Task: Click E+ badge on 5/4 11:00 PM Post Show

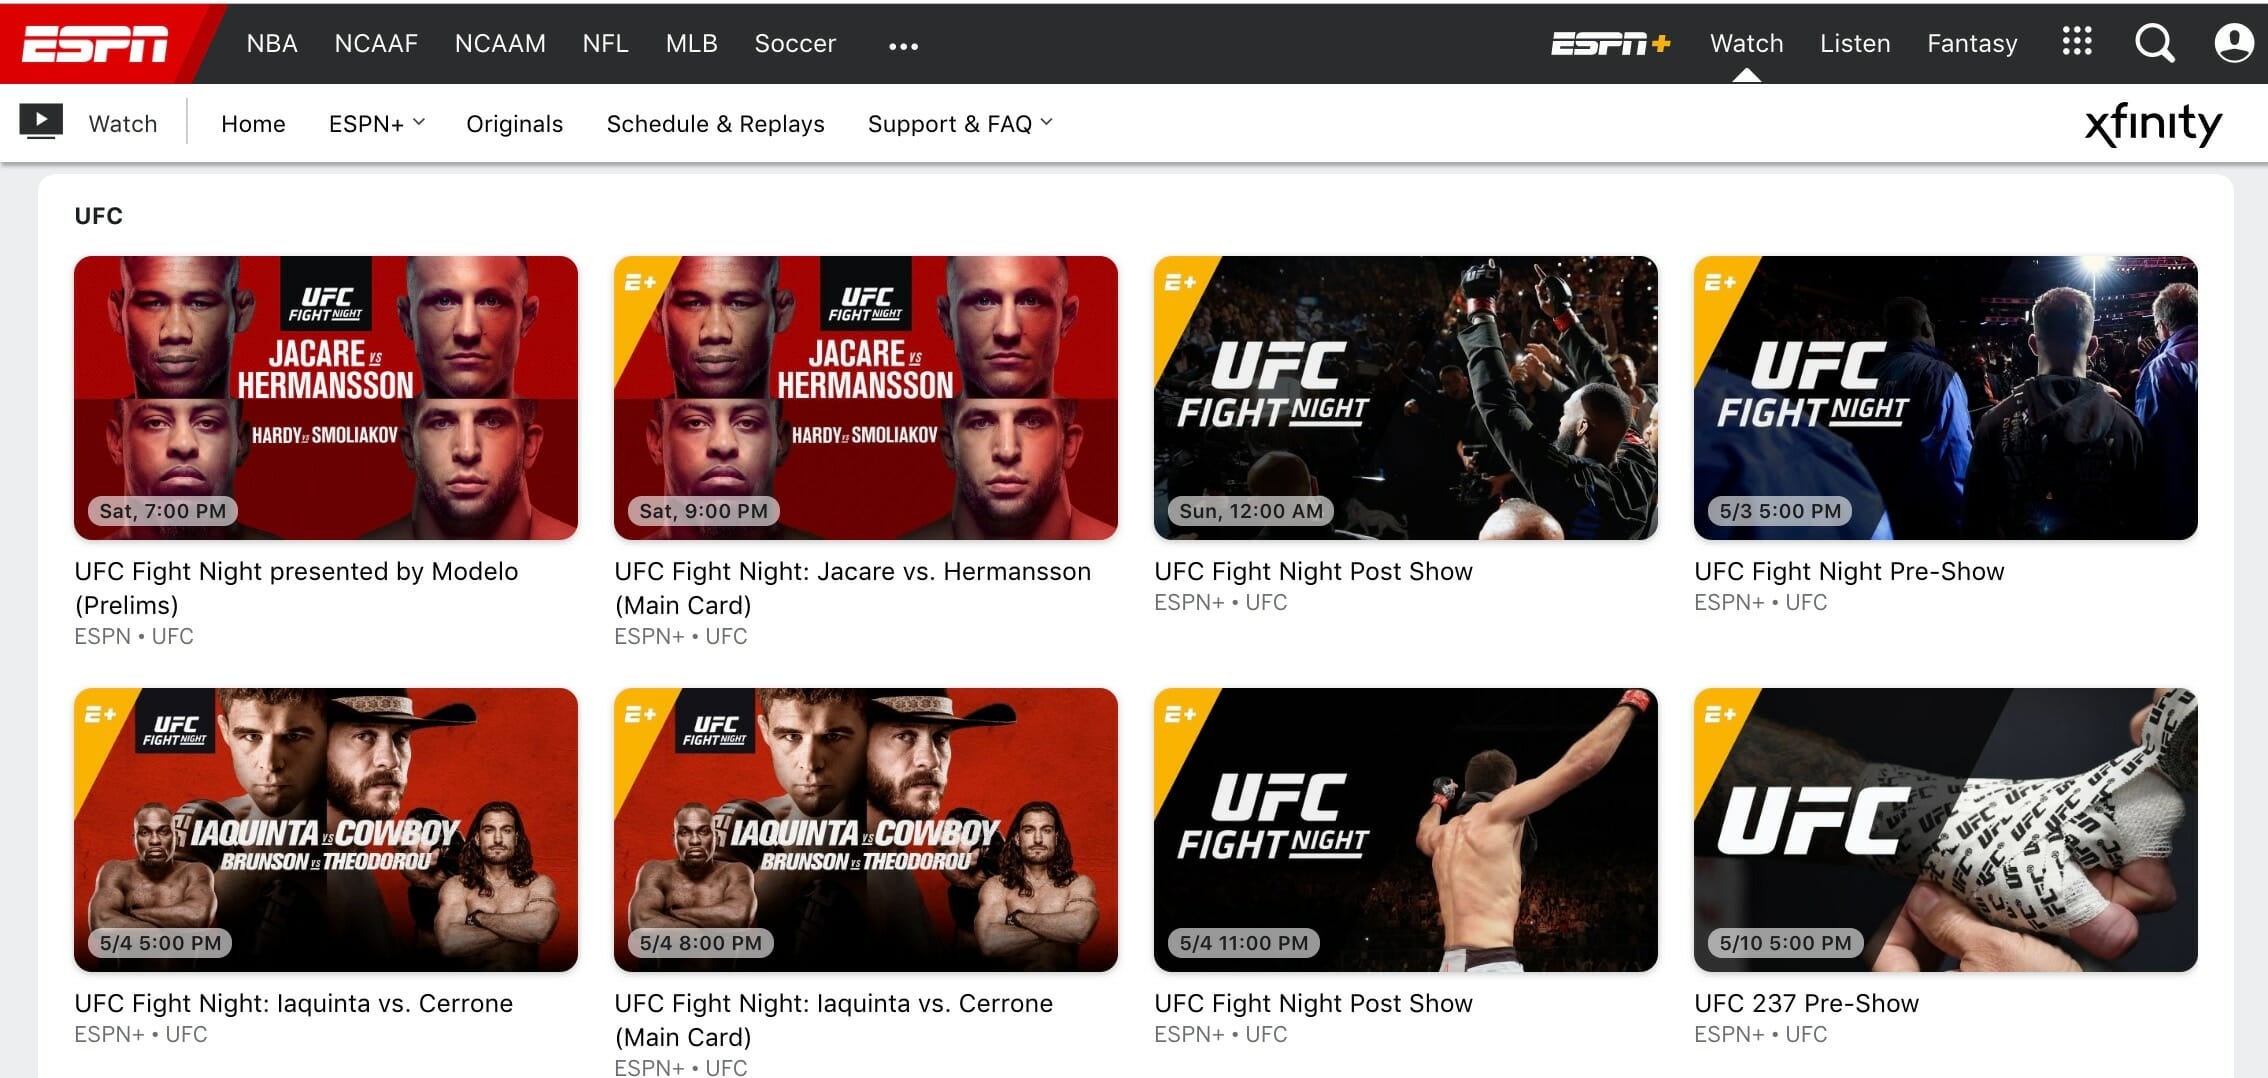Action: click(x=1180, y=715)
